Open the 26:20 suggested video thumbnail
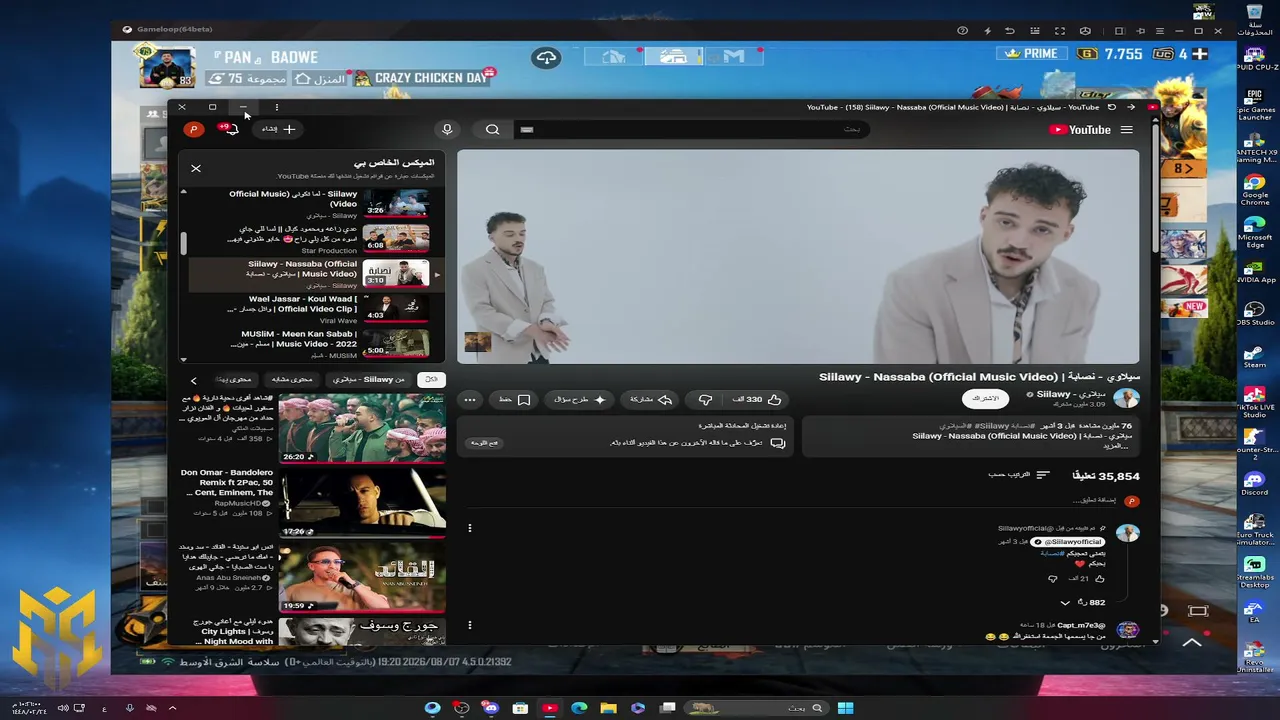1280x720 pixels. click(362, 428)
